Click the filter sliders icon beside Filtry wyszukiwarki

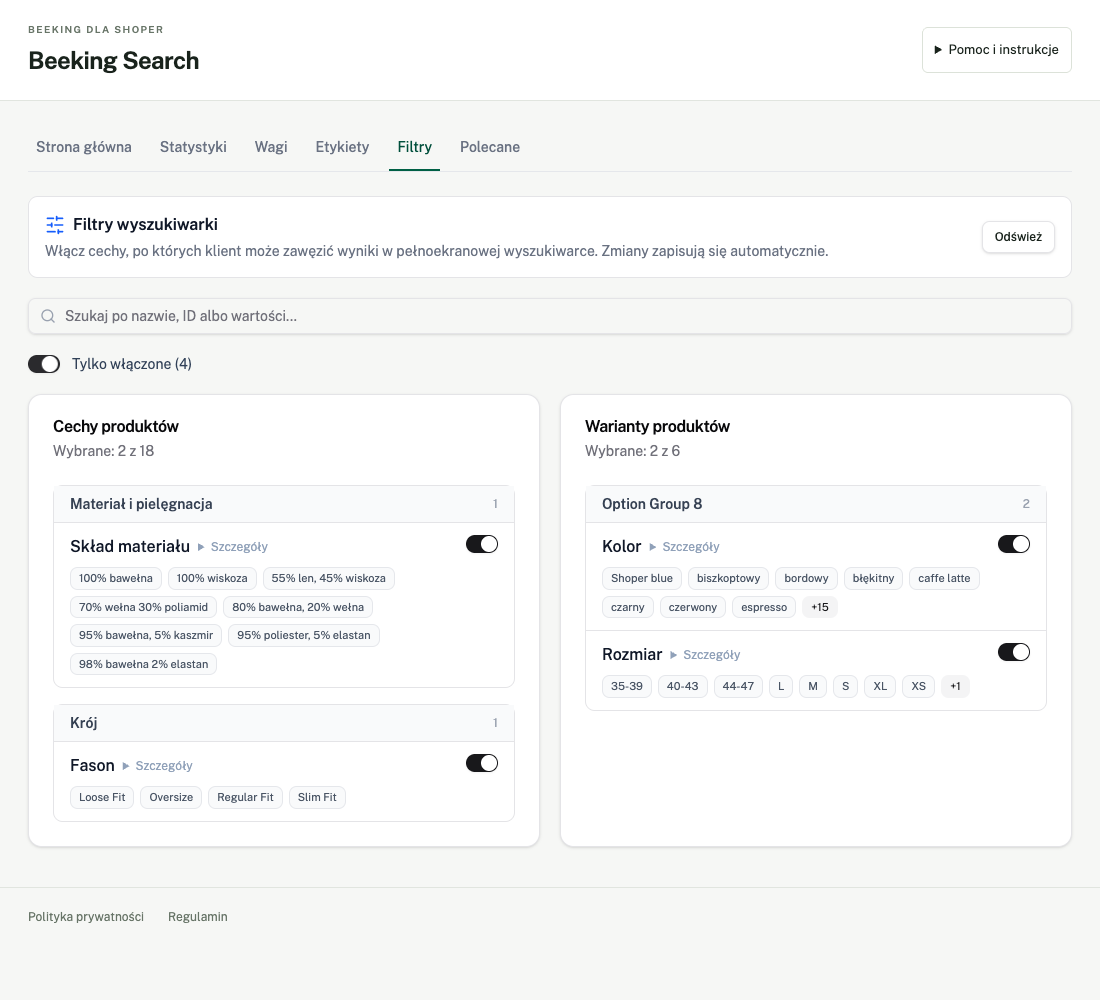(x=55, y=225)
